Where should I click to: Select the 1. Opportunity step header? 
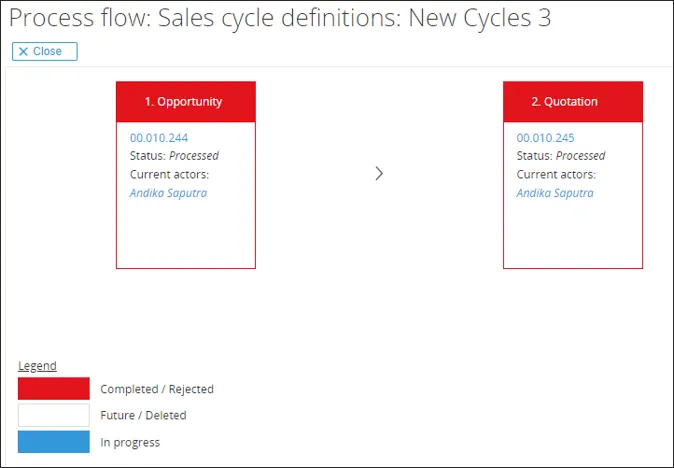(186, 101)
